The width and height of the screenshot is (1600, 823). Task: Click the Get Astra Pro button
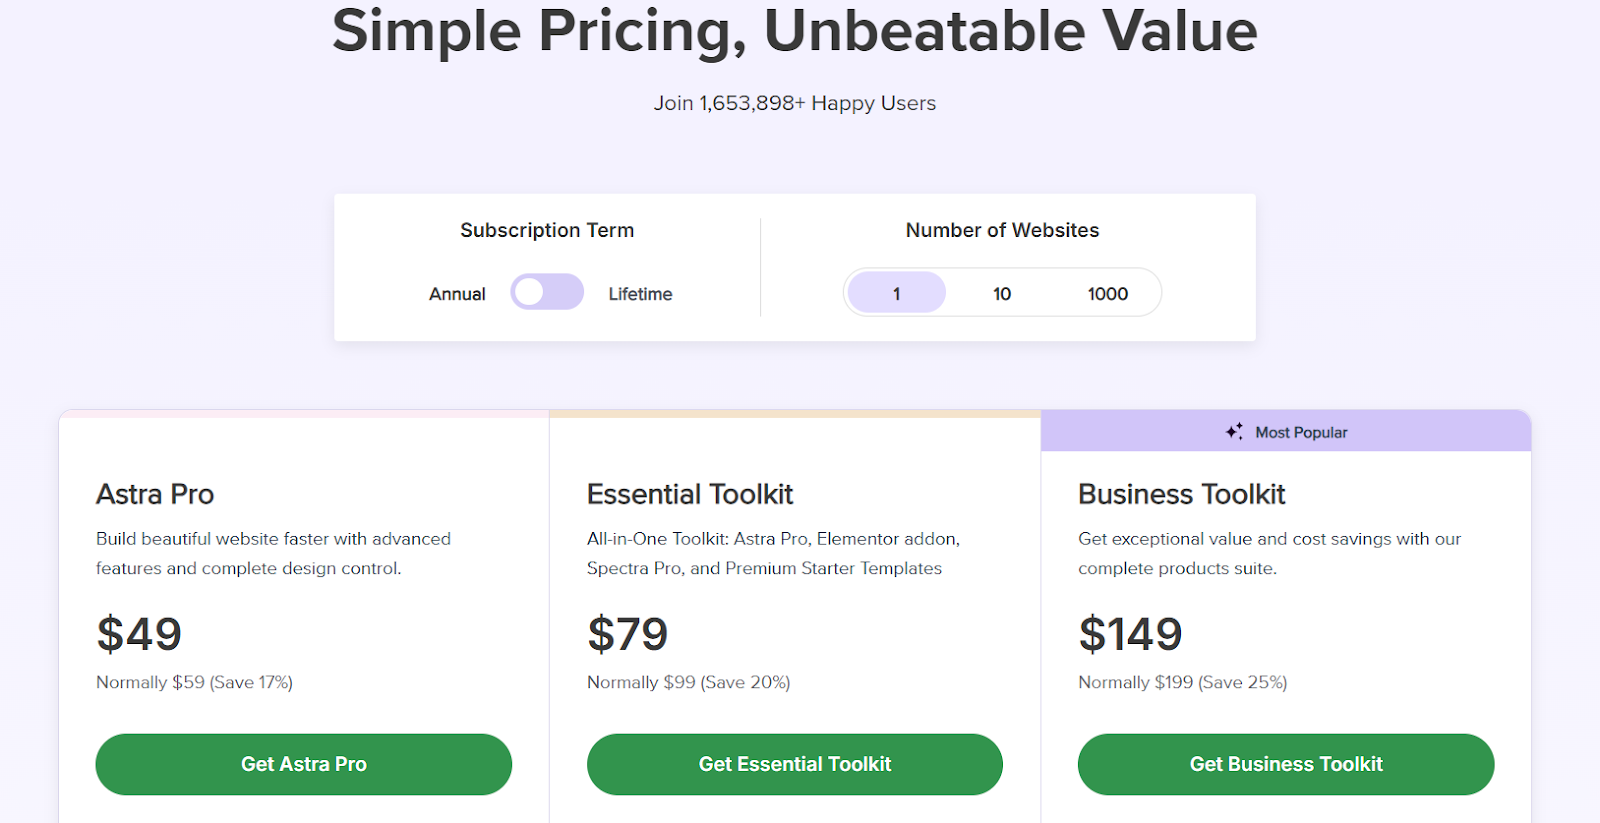point(303,764)
